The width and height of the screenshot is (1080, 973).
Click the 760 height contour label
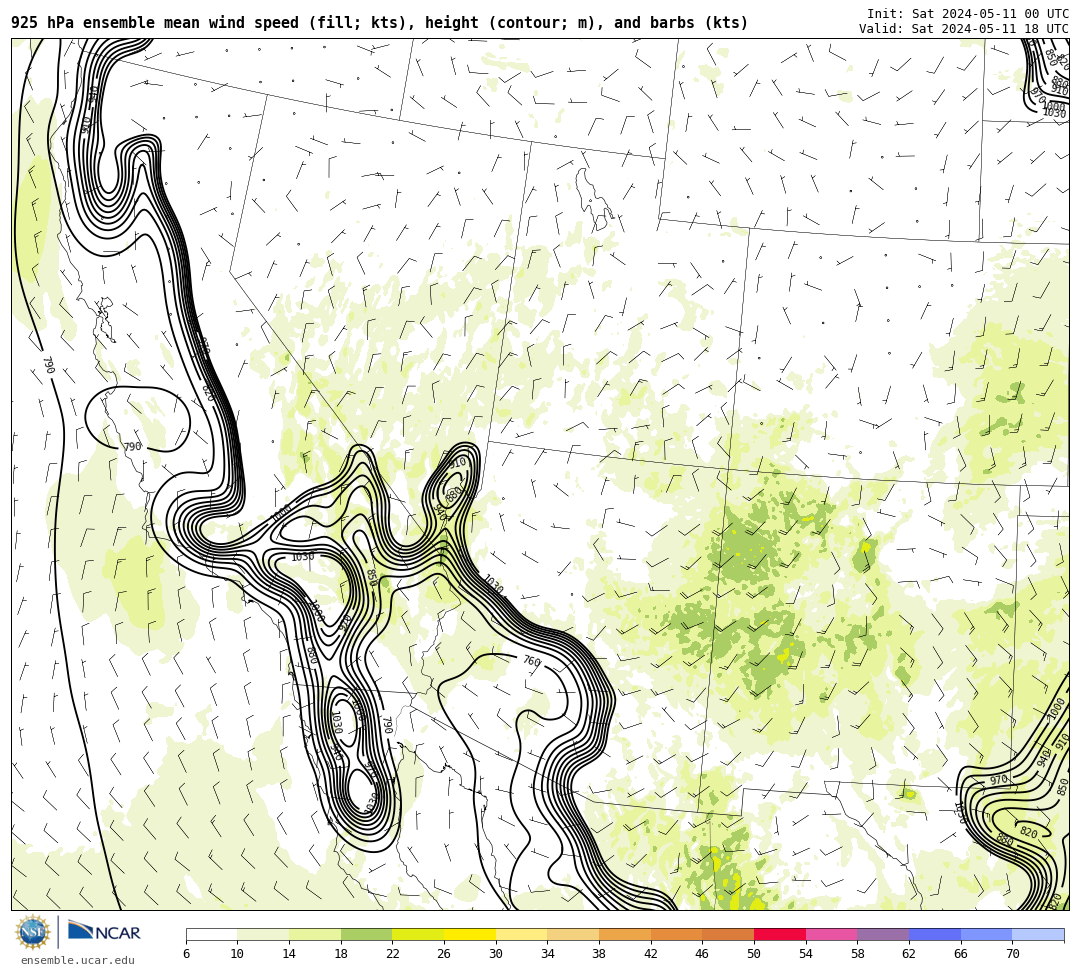[x=532, y=661]
